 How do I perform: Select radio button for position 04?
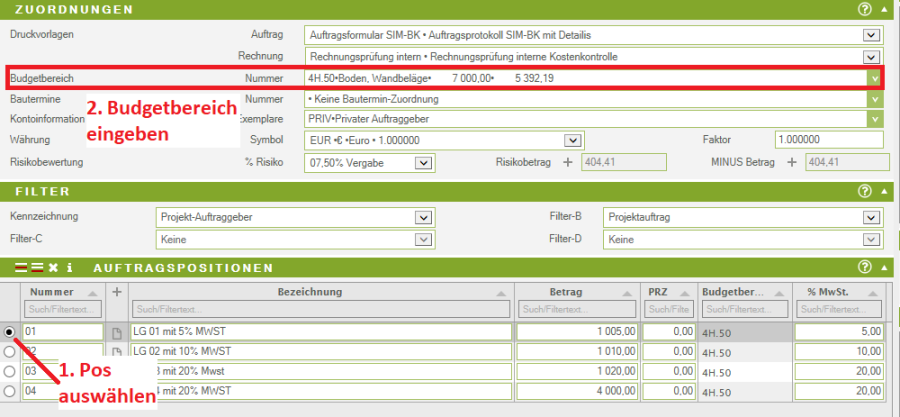coord(10,390)
